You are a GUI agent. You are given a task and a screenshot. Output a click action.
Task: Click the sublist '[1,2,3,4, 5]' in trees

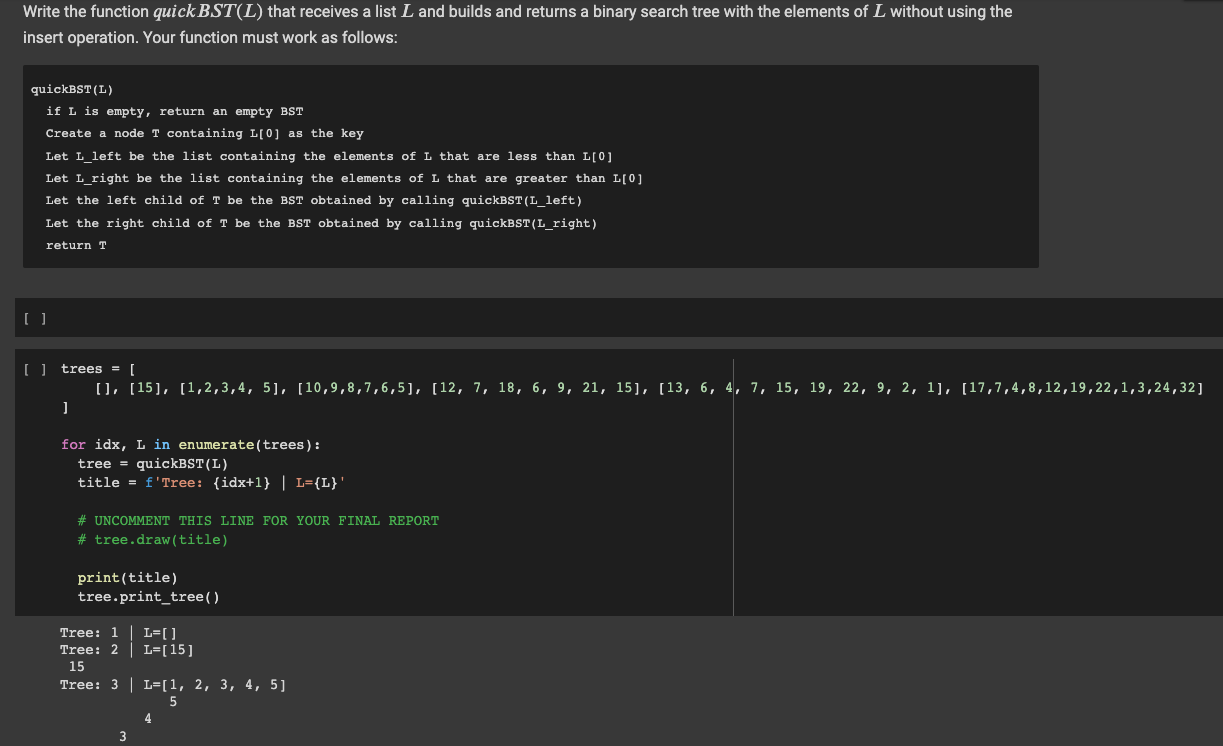coord(234,388)
